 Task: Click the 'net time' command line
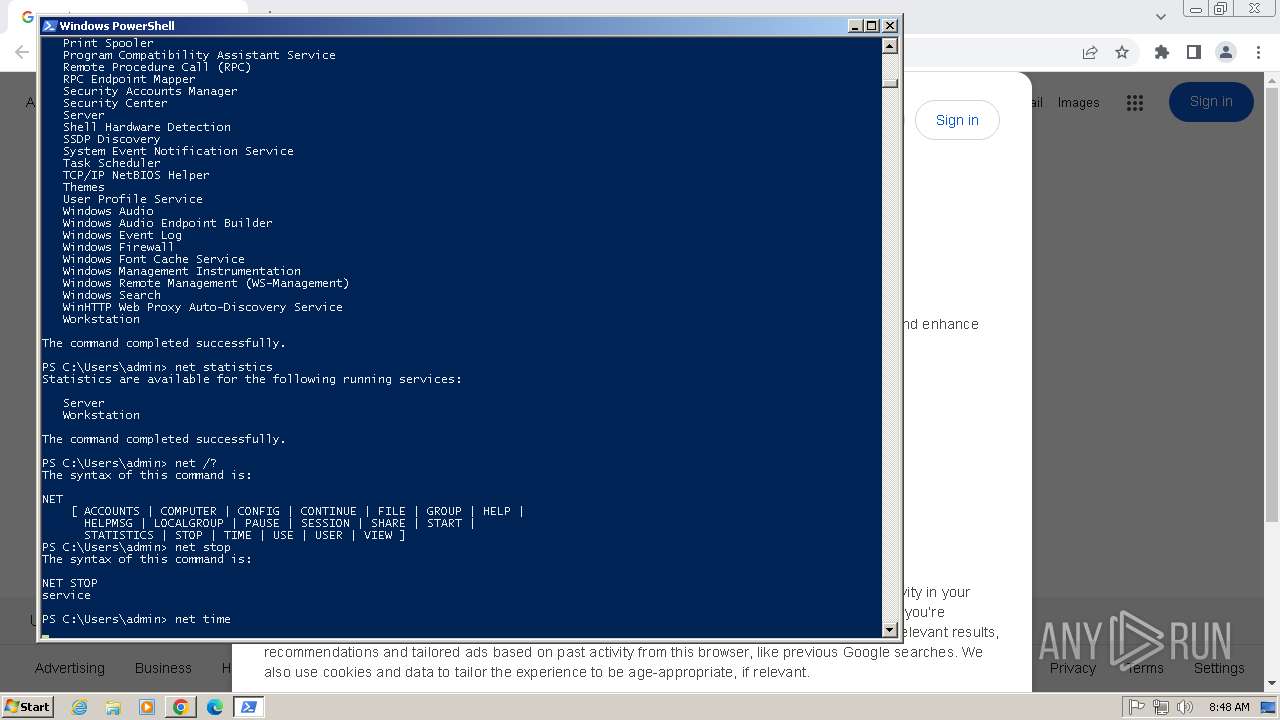136,619
